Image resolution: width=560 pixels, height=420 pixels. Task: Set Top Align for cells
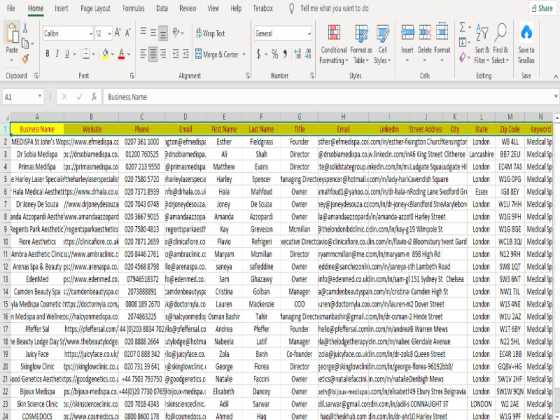coord(143,32)
